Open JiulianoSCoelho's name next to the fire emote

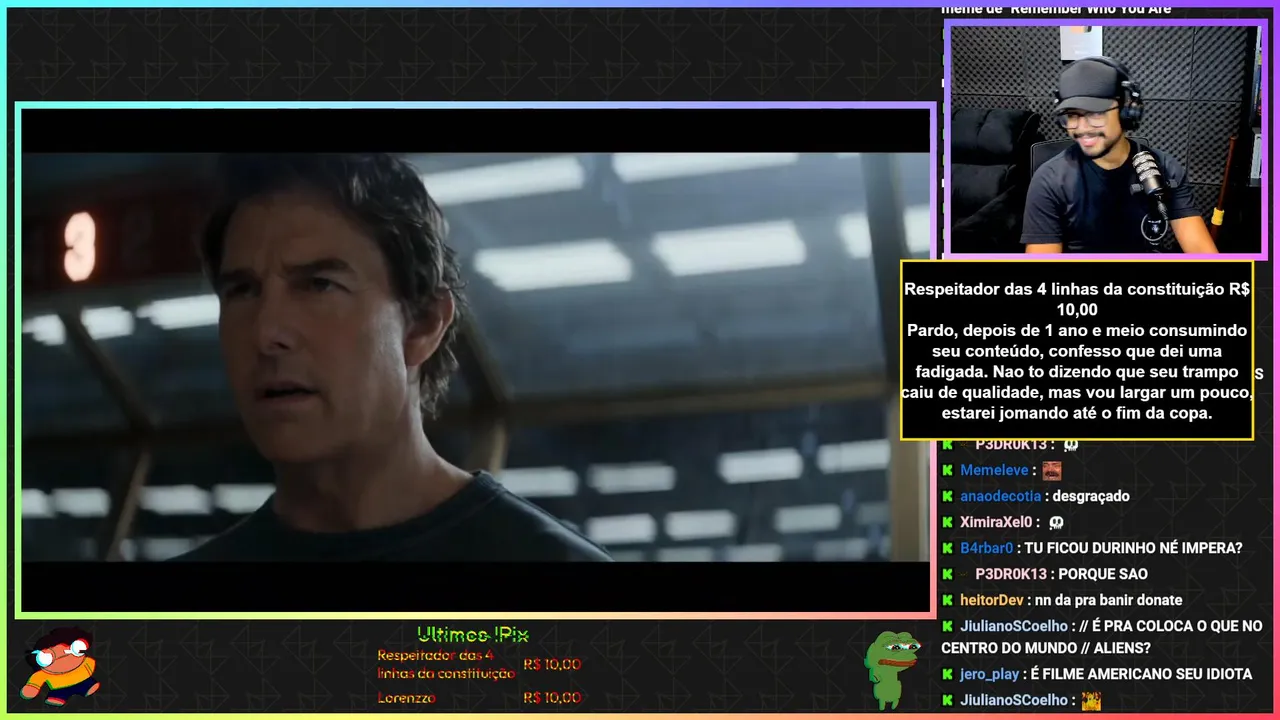pos(1014,700)
